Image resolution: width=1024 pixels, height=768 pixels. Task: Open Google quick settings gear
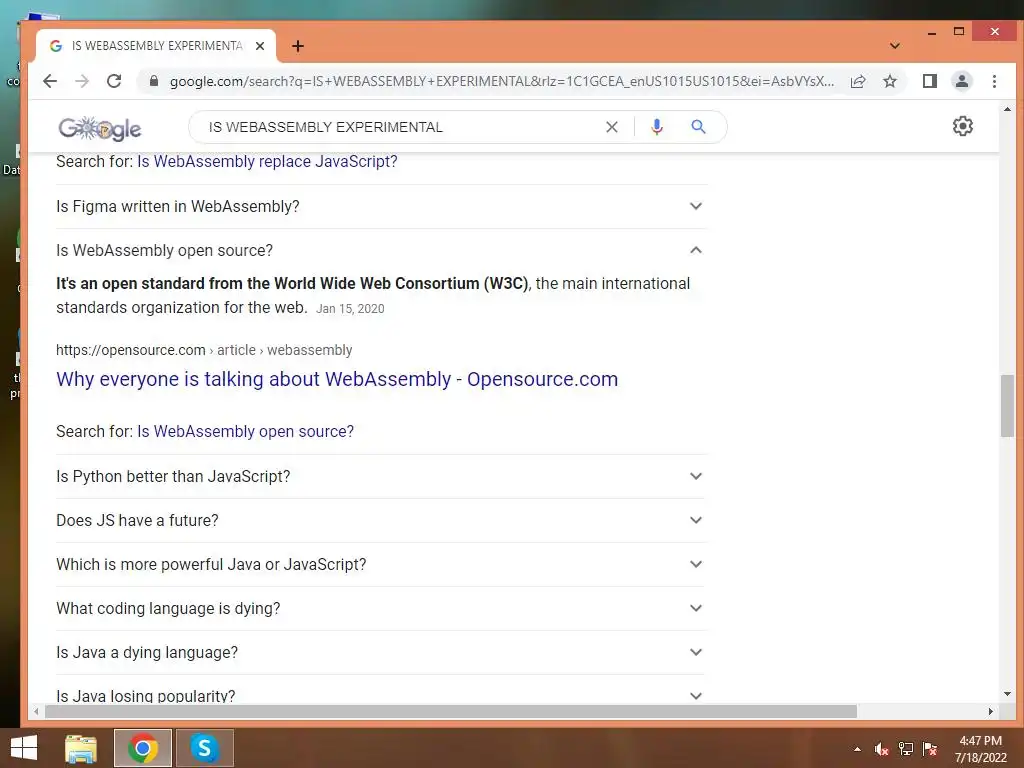click(963, 126)
